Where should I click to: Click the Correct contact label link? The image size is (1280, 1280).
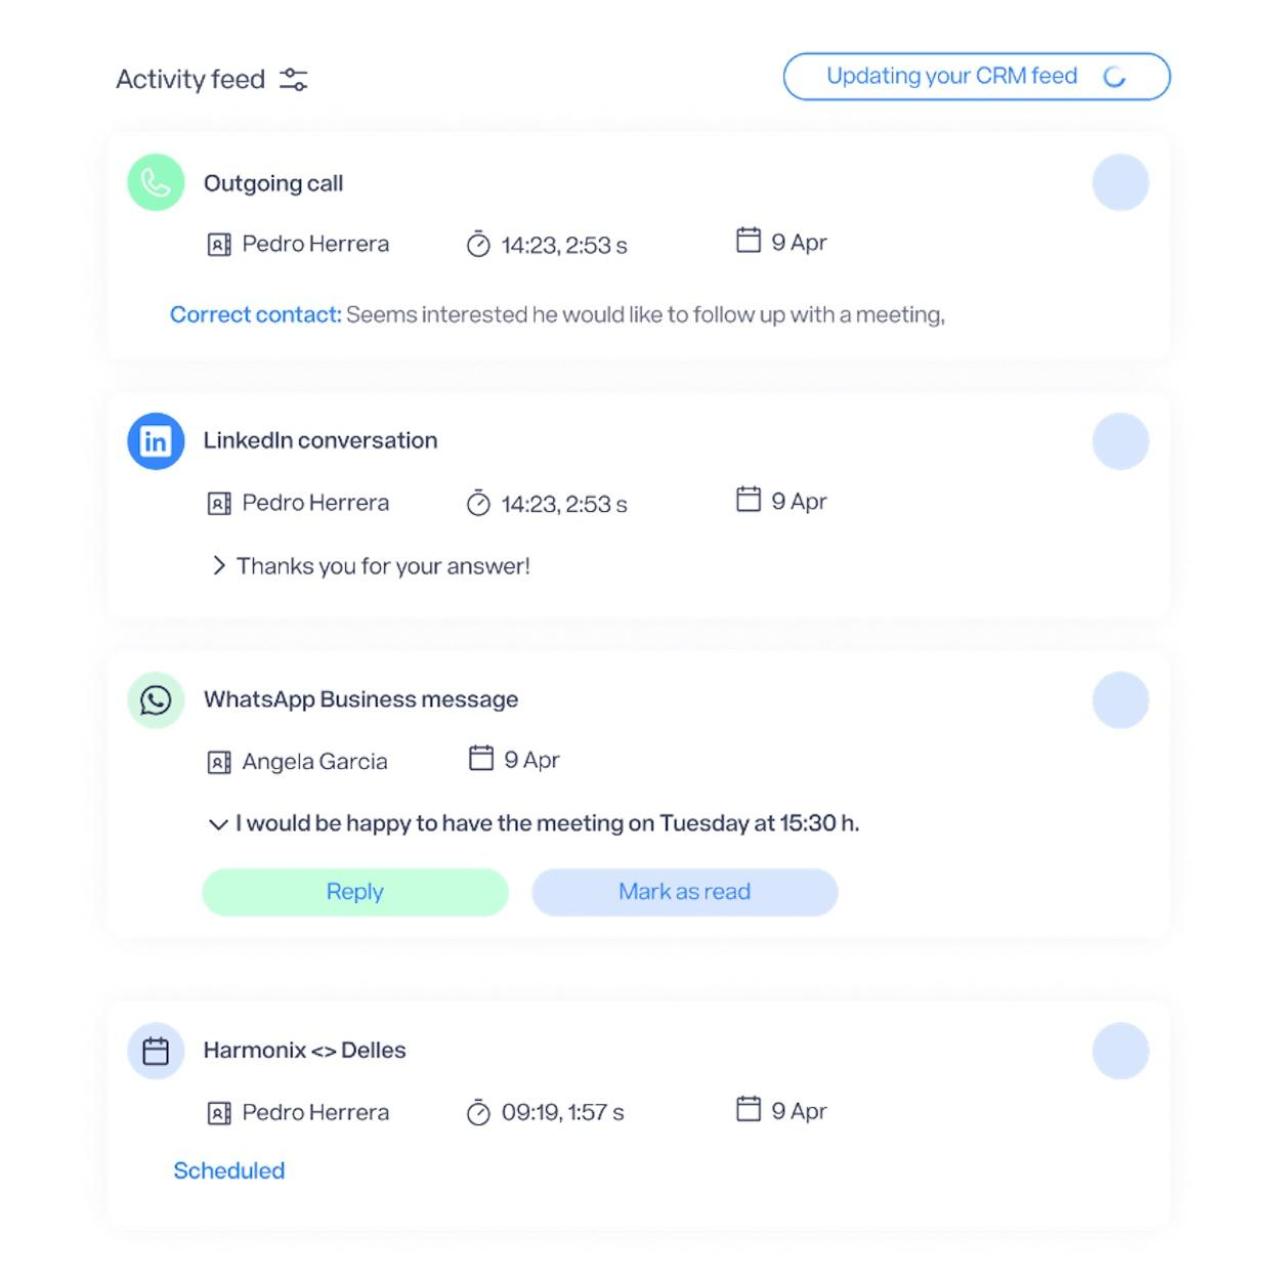(x=255, y=315)
